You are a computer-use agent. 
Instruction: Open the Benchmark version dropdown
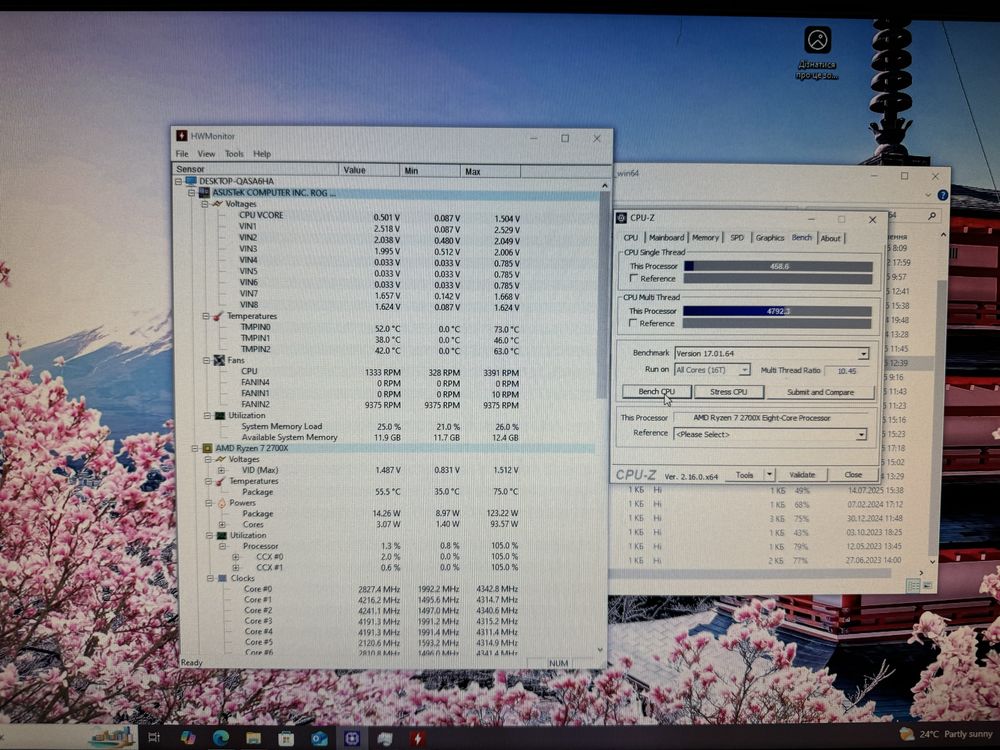[862, 353]
